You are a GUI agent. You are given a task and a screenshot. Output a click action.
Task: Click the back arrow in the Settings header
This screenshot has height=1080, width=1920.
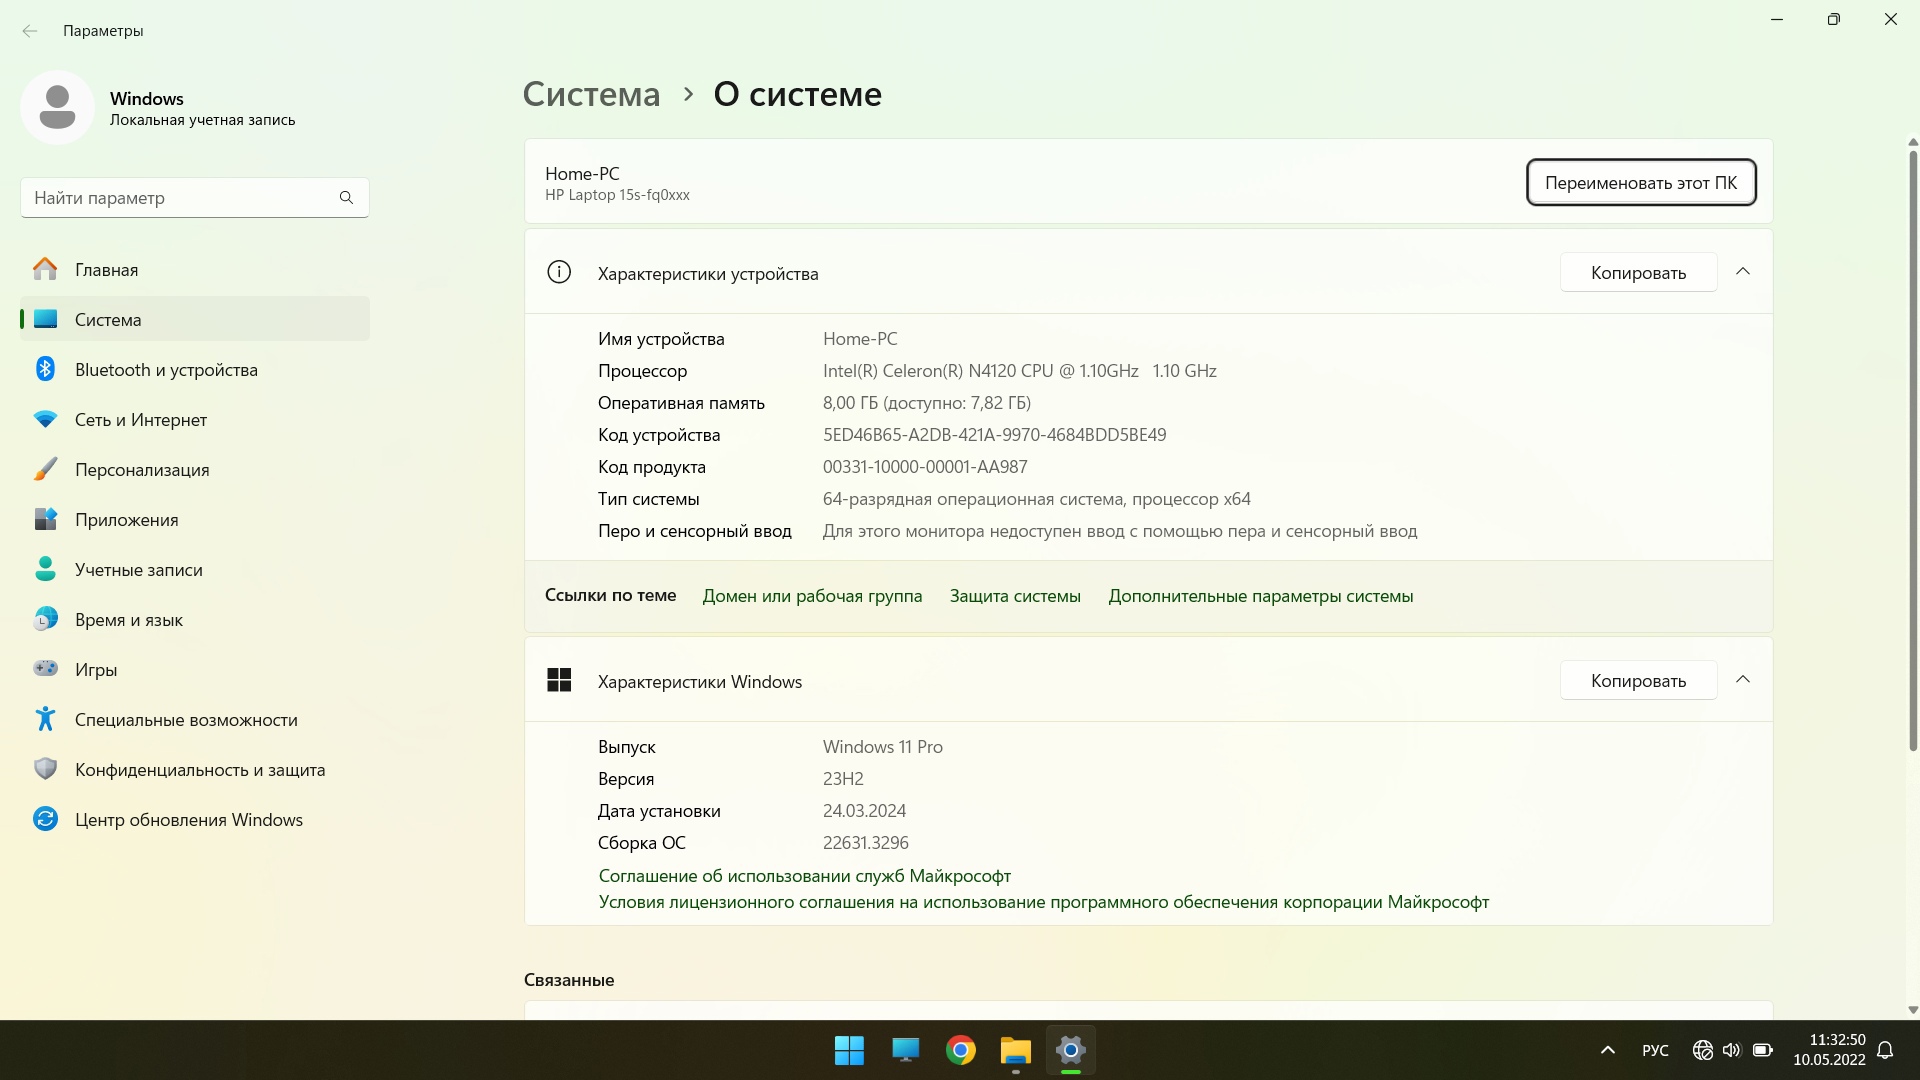pos(30,31)
